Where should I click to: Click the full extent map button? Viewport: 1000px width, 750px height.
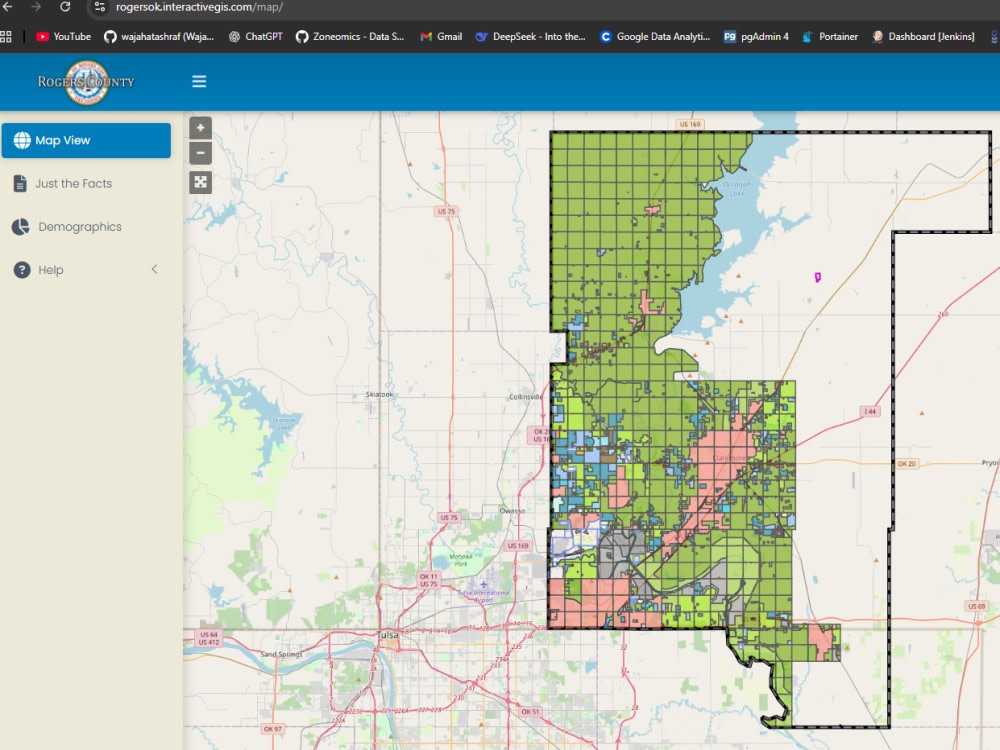pyautogui.click(x=200, y=182)
